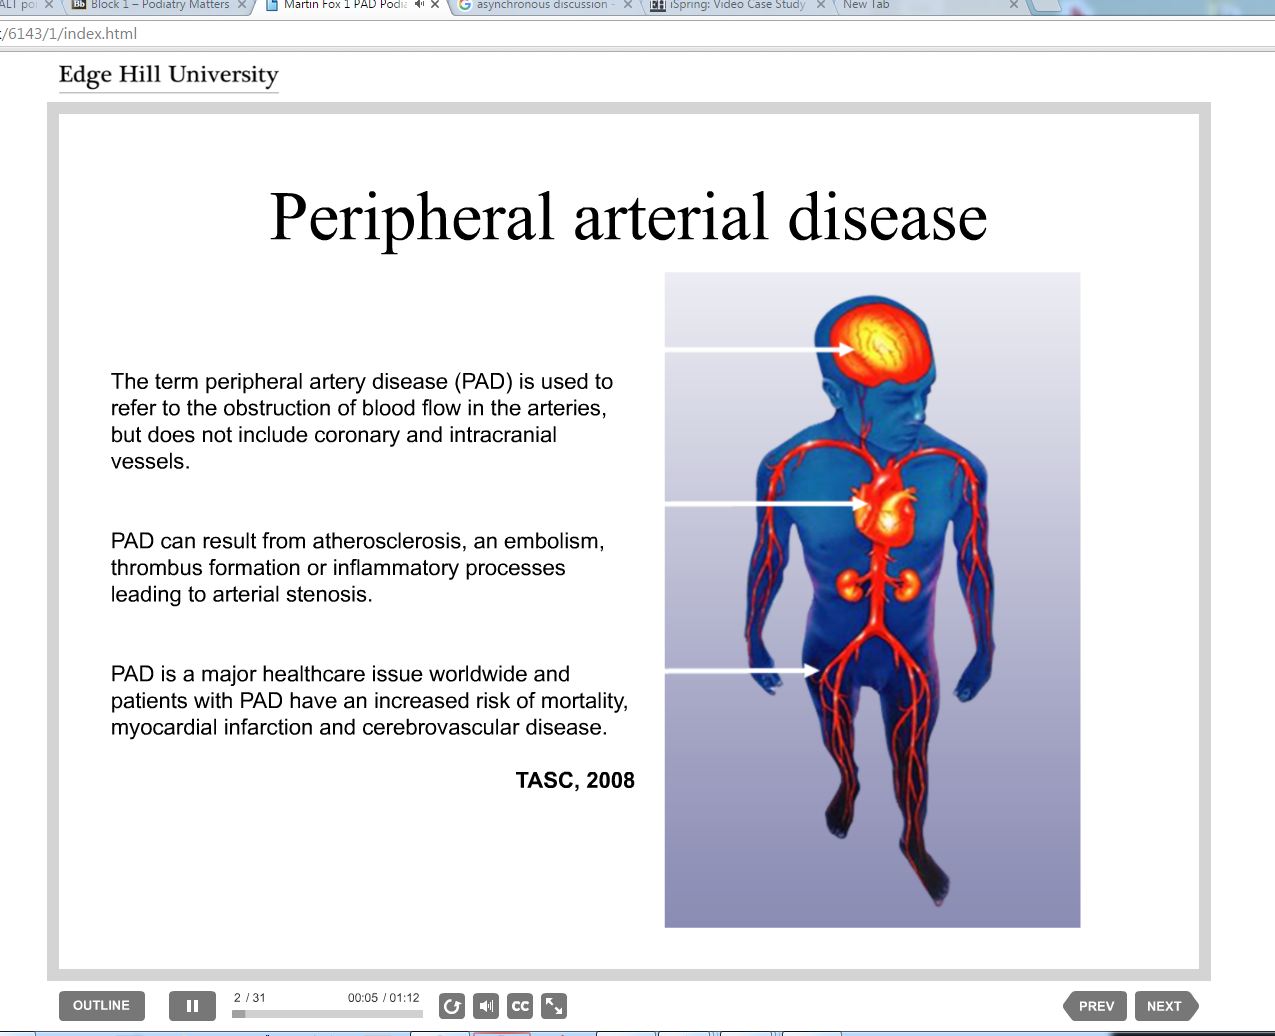Click the human body arteries illustration

[x=872, y=600]
